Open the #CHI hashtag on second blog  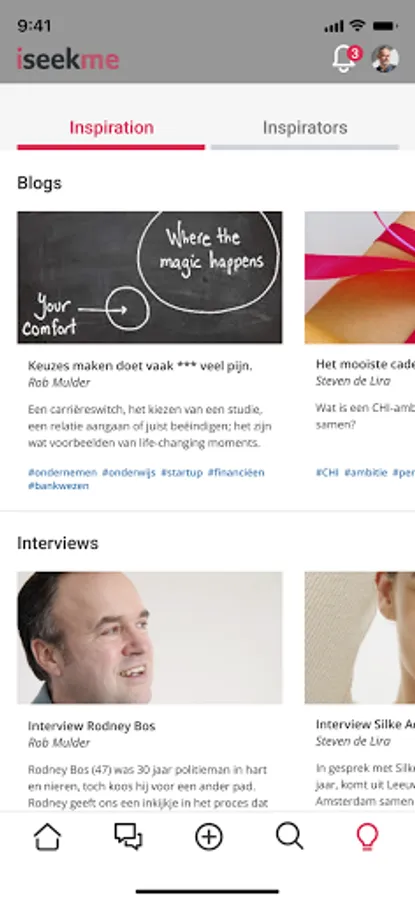(x=327, y=472)
